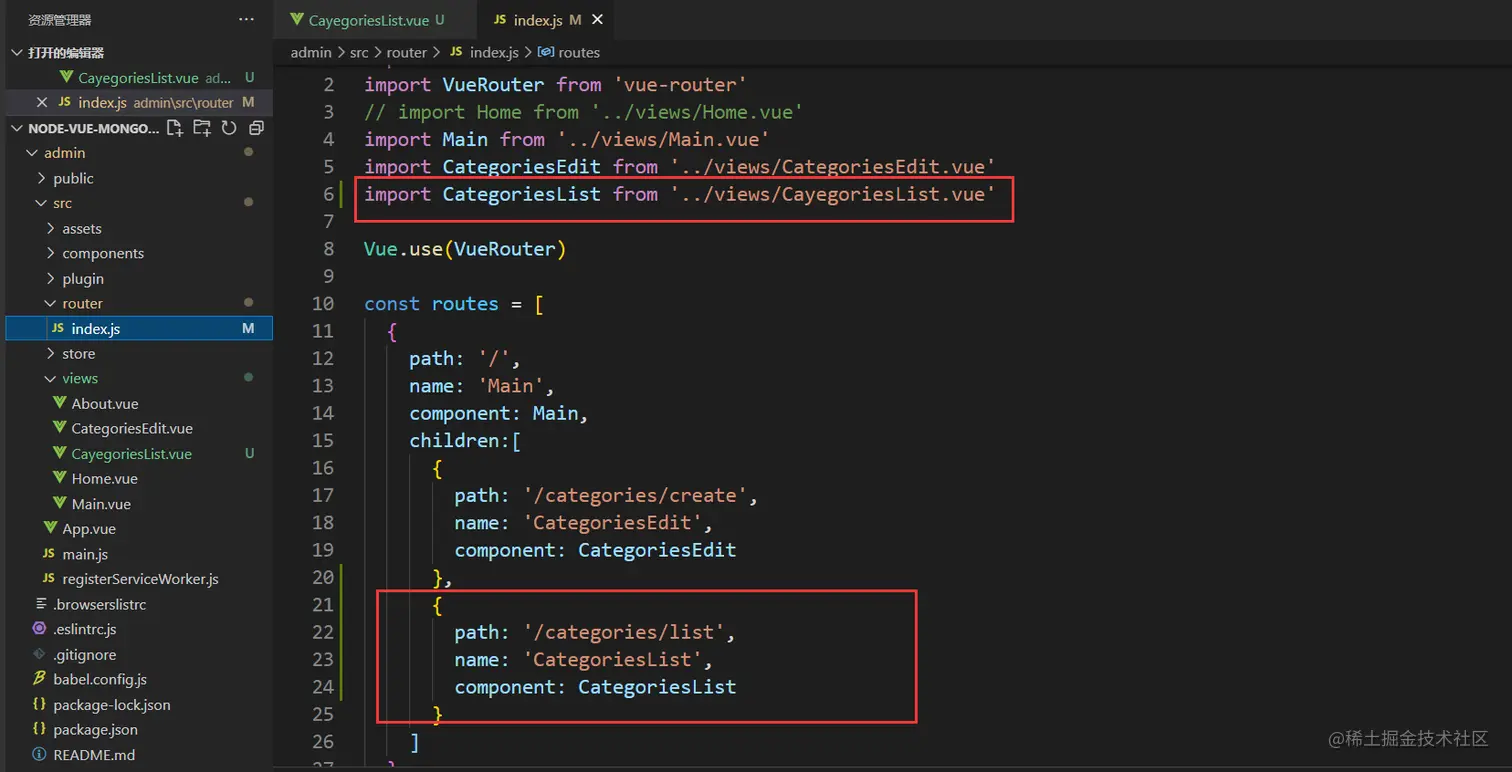This screenshot has width=1512, height=772.
Task: Close the index.js editor tab
Action: [598, 19]
